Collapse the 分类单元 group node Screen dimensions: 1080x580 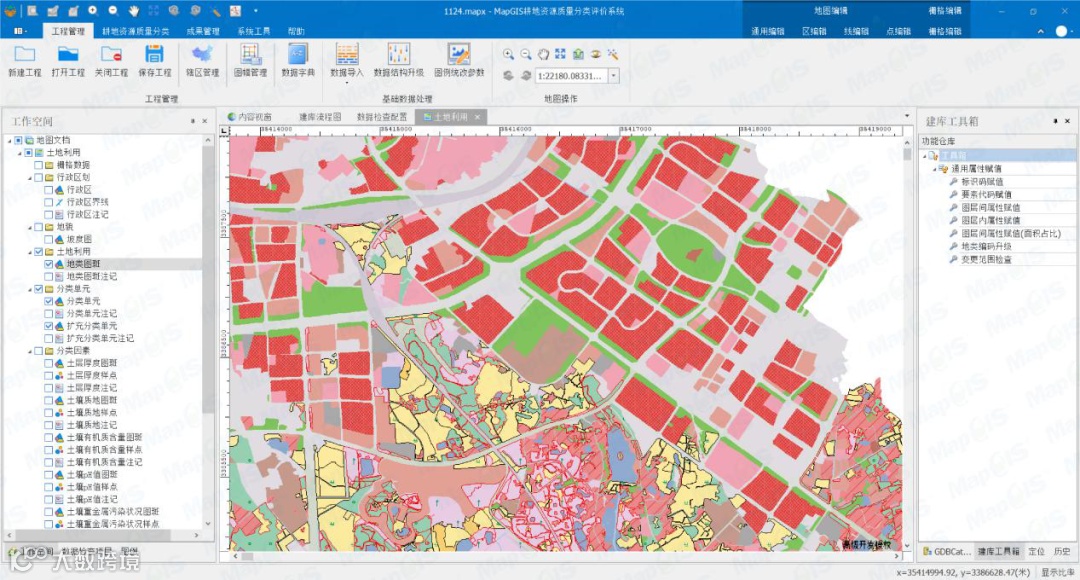pos(30,289)
